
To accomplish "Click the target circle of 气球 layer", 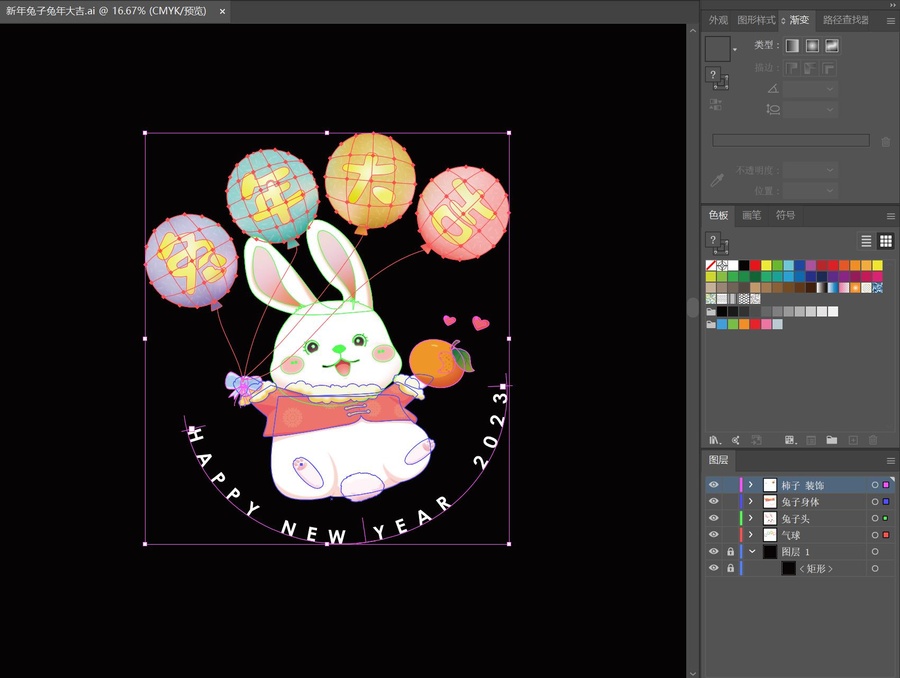I will 875,535.
